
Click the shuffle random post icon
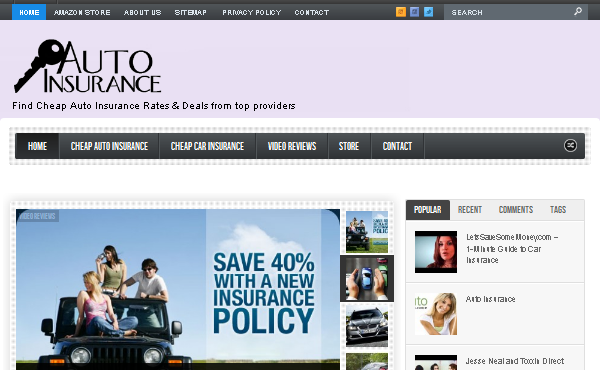[570, 145]
